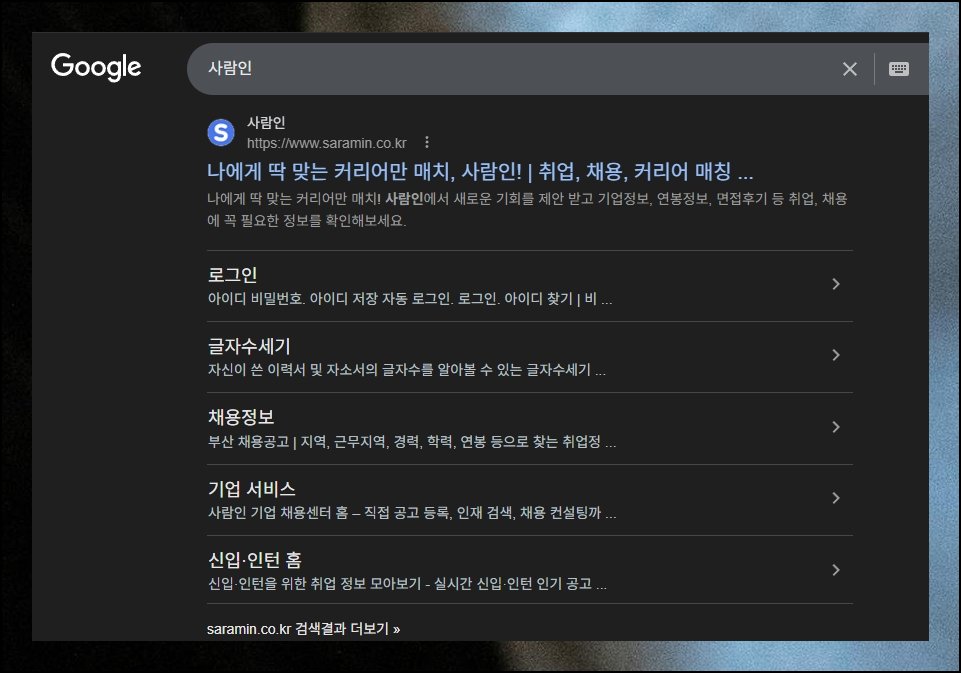Click the 사람인 기업 채용센터 홈 description text
The width and height of the screenshot is (961, 673).
pos(412,512)
